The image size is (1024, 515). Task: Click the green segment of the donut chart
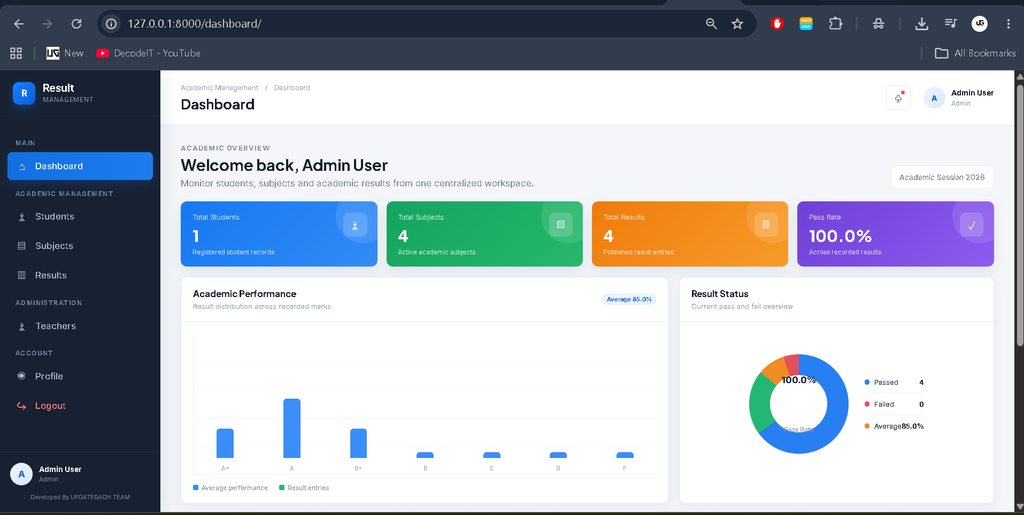coord(760,403)
